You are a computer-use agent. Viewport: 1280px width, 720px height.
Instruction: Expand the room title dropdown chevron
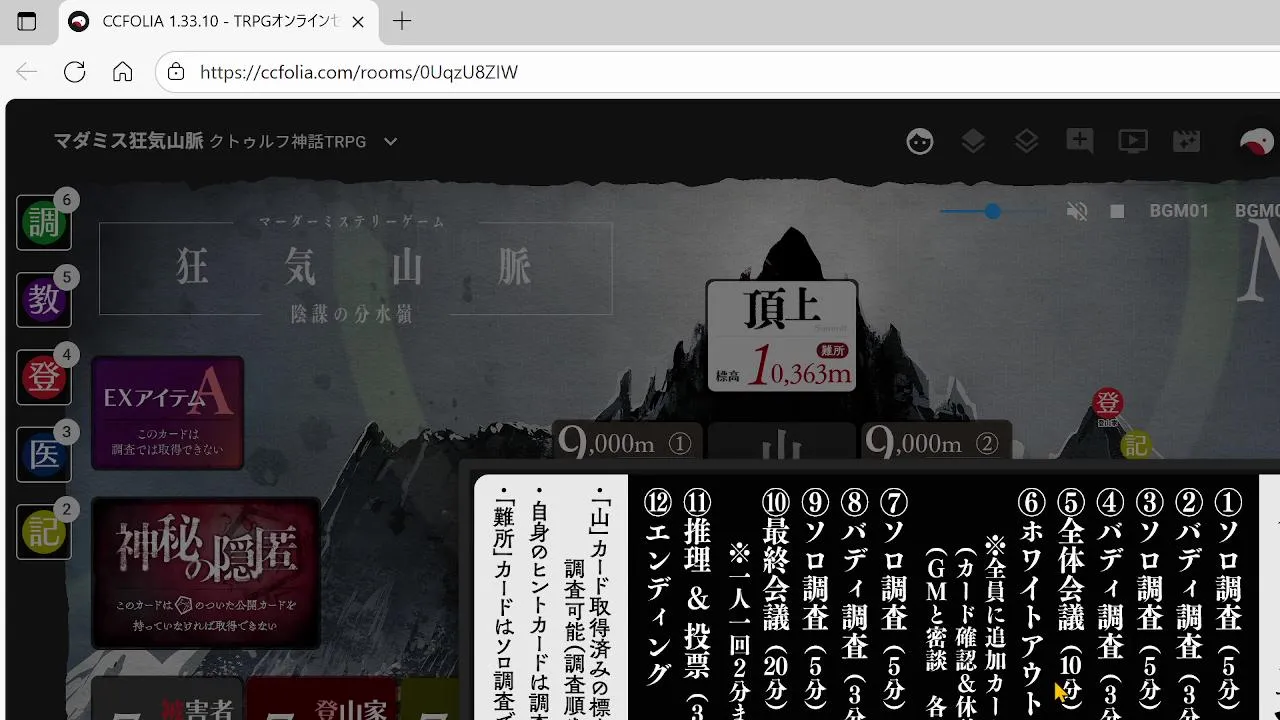click(x=391, y=142)
